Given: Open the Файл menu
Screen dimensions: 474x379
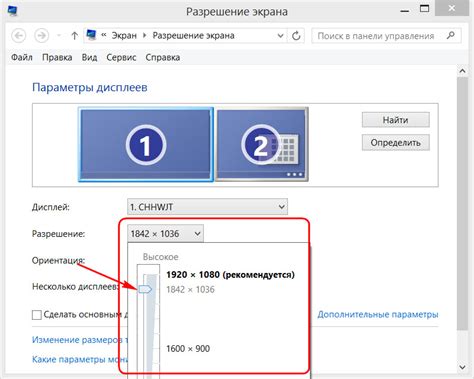Looking at the screenshot, I should coord(22,57).
